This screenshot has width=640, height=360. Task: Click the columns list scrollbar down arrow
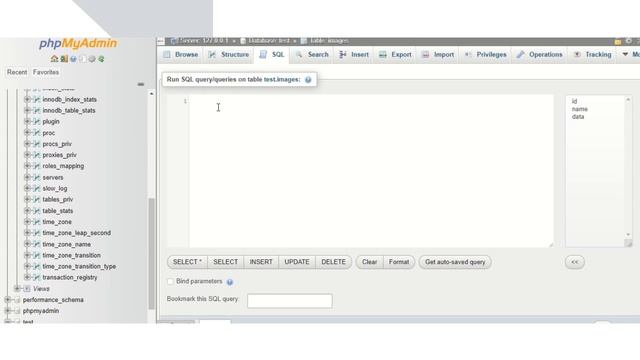628,235
